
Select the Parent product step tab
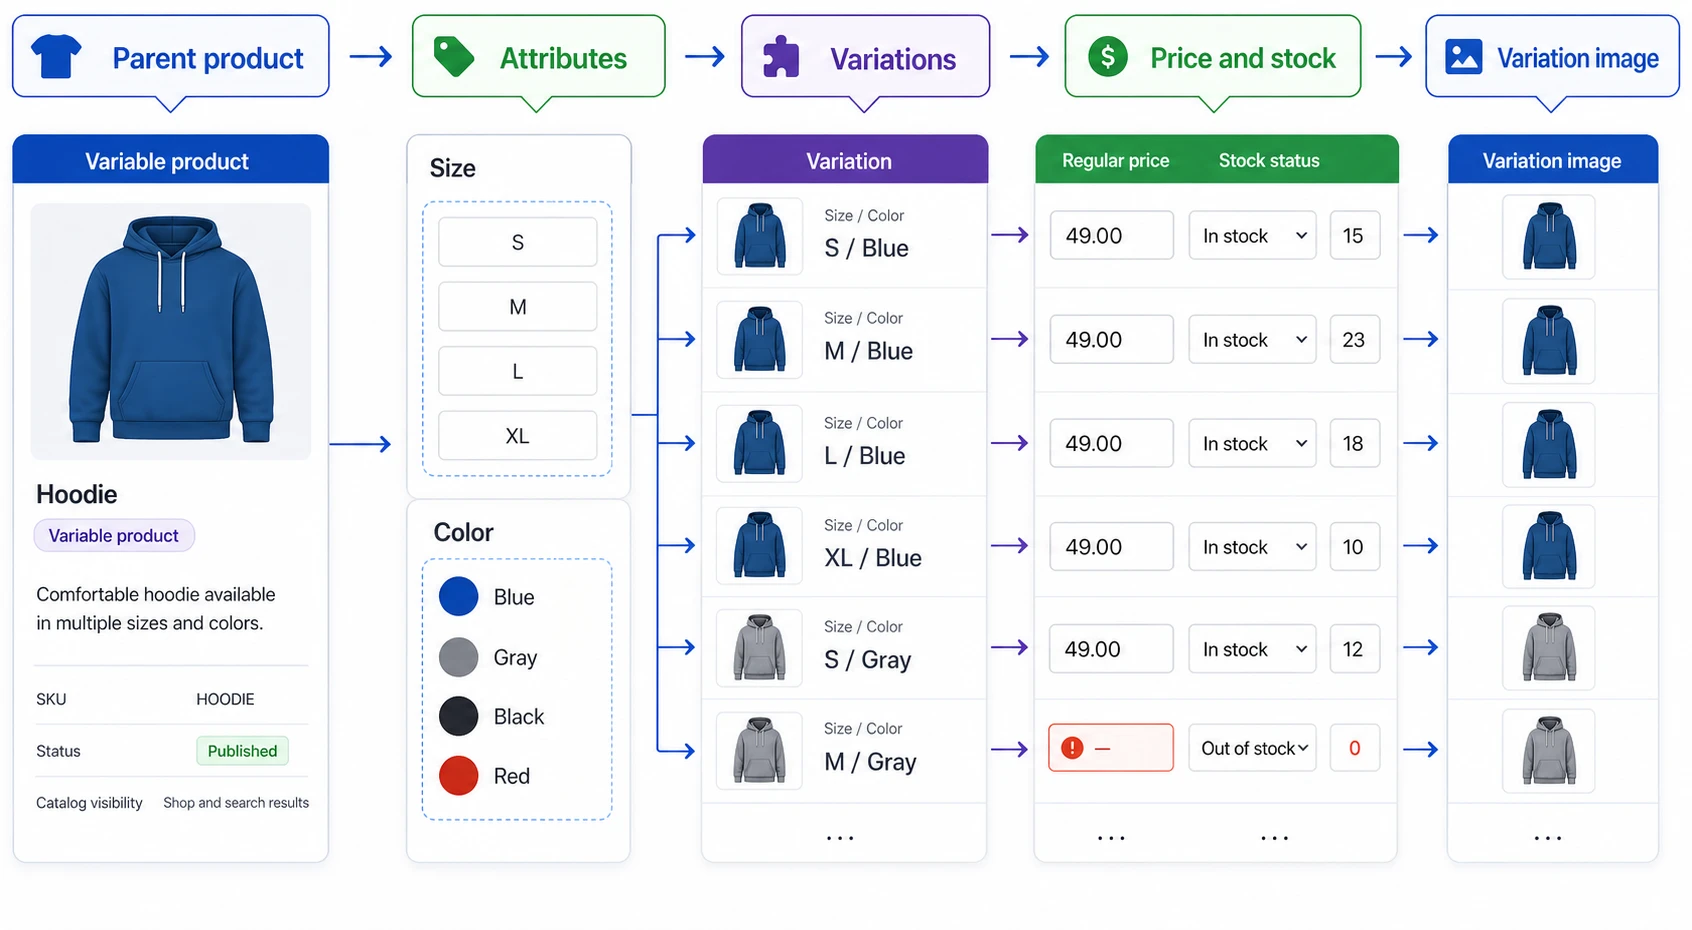point(171,57)
